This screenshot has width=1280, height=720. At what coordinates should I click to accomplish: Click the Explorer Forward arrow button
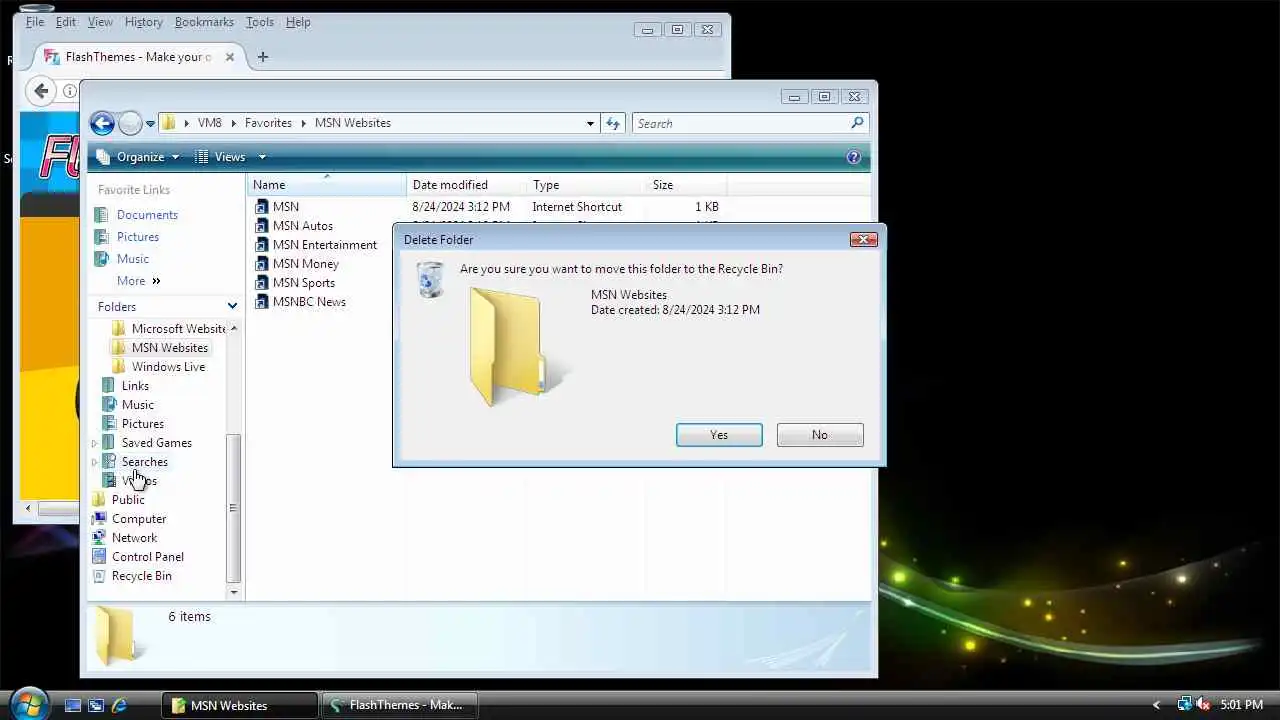click(131, 123)
